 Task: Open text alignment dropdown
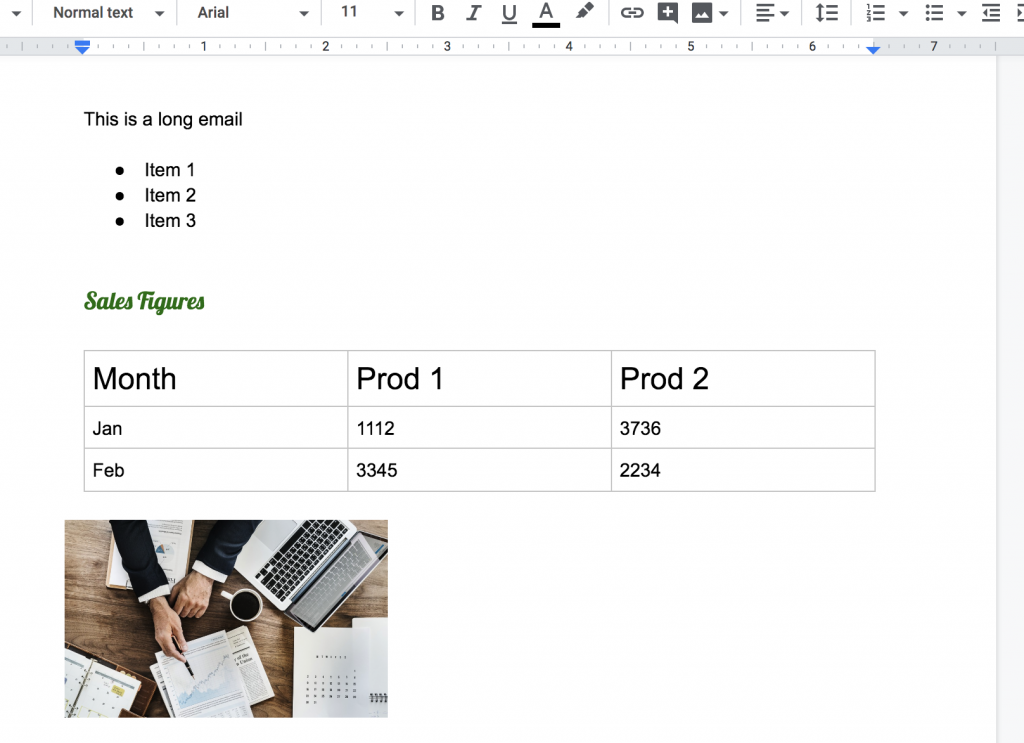click(772, 13)
